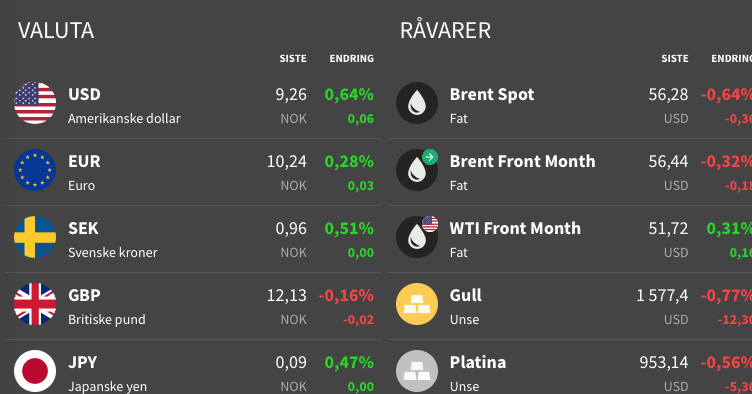Open the USD Amerikanske dollar link
The image size is (752, 394).
124,106
